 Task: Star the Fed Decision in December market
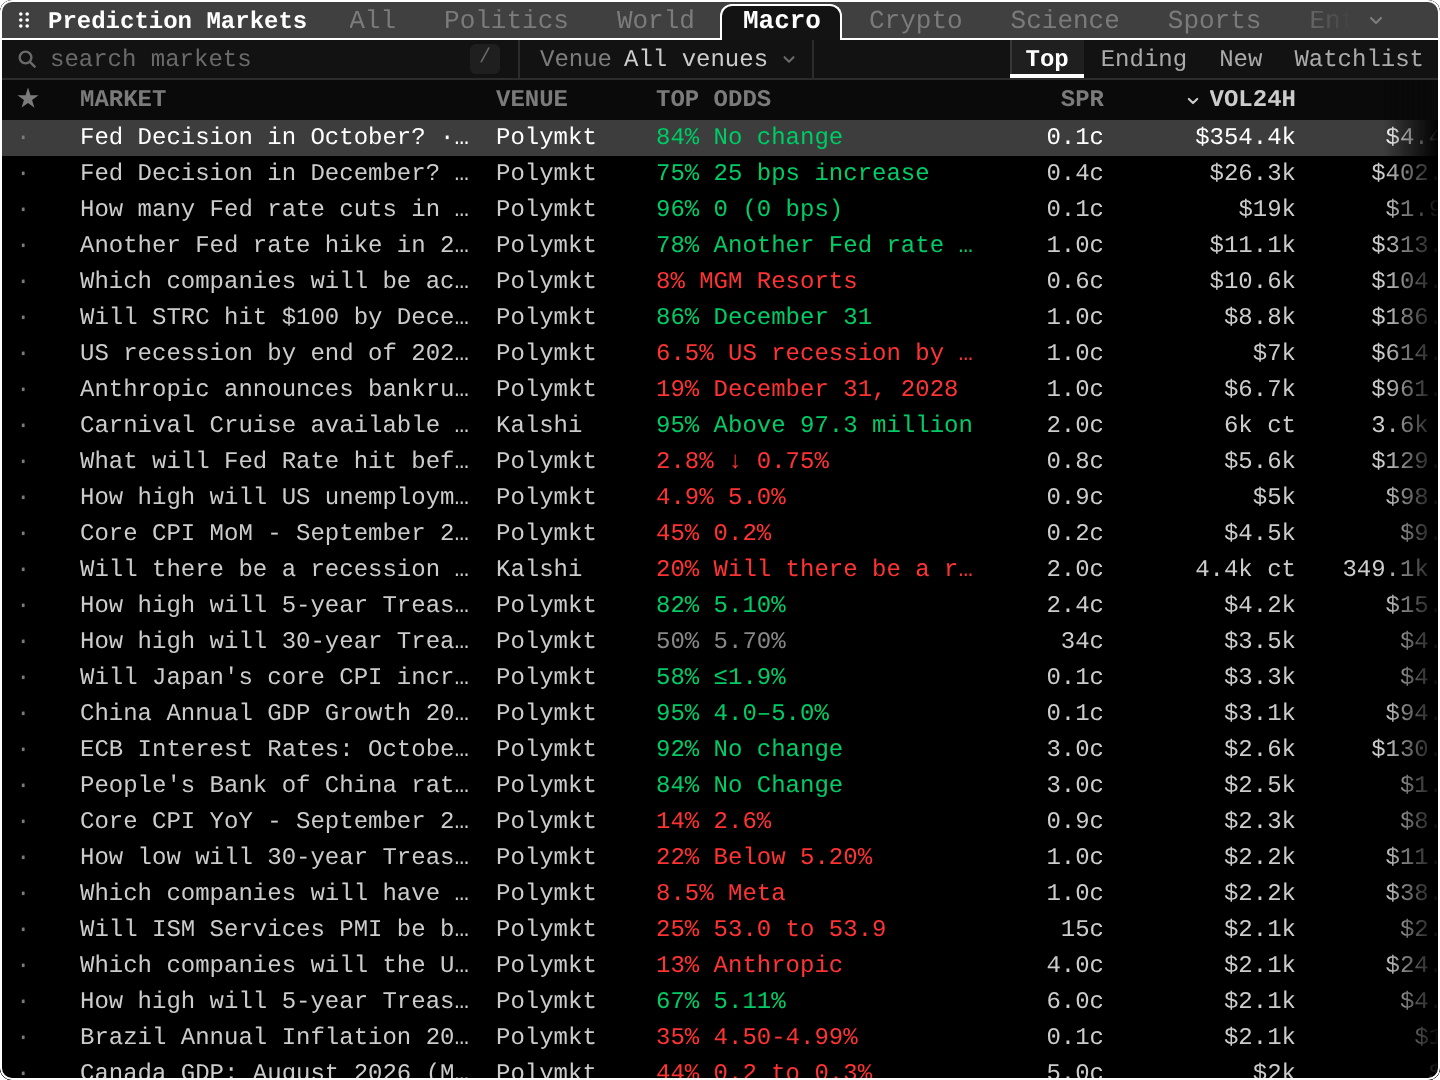[x=24, y=173]
